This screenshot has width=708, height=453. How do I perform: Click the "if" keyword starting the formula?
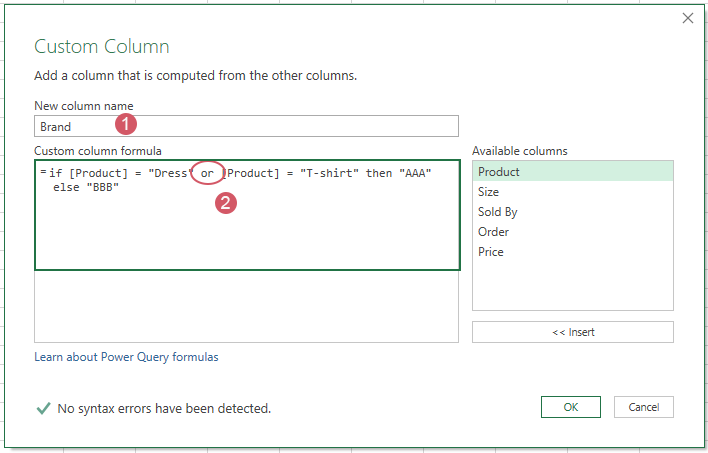tap(55, 174)
